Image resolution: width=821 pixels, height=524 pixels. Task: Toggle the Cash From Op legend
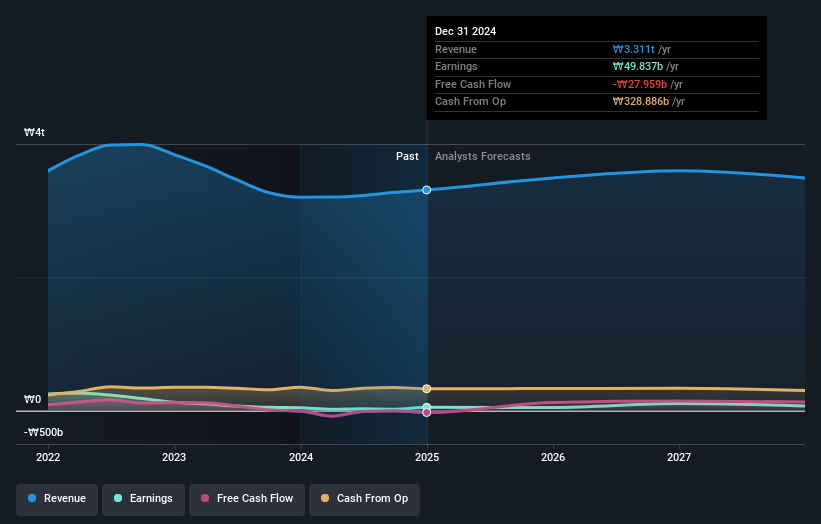pyautogui.click(x=364, y=498)
